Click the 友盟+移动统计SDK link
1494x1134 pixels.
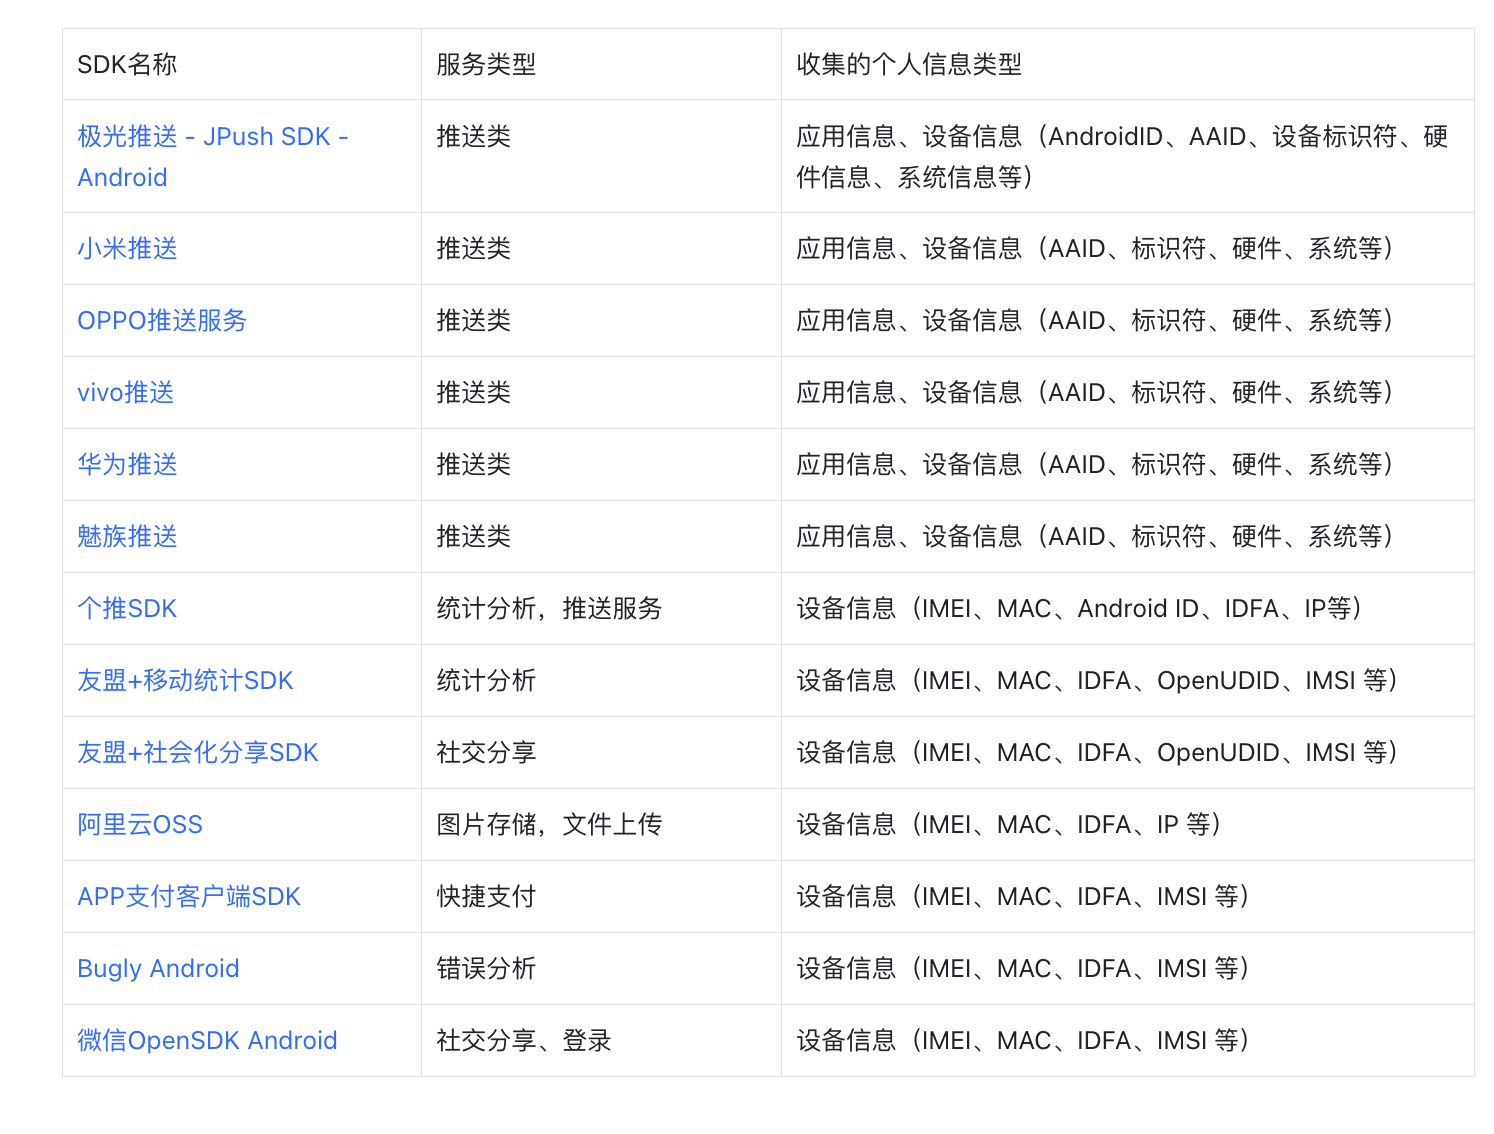pyautogui.click(x=185, y=680)
